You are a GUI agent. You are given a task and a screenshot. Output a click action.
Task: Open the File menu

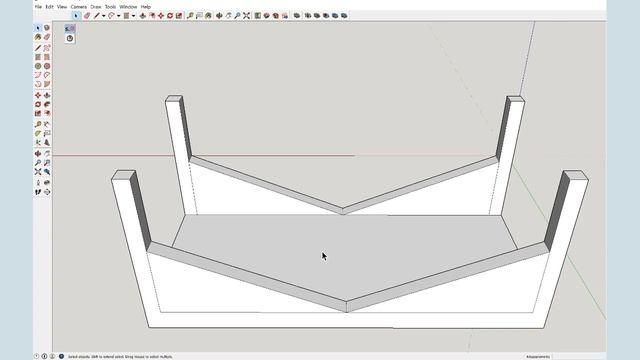click(x=38, y=7)
